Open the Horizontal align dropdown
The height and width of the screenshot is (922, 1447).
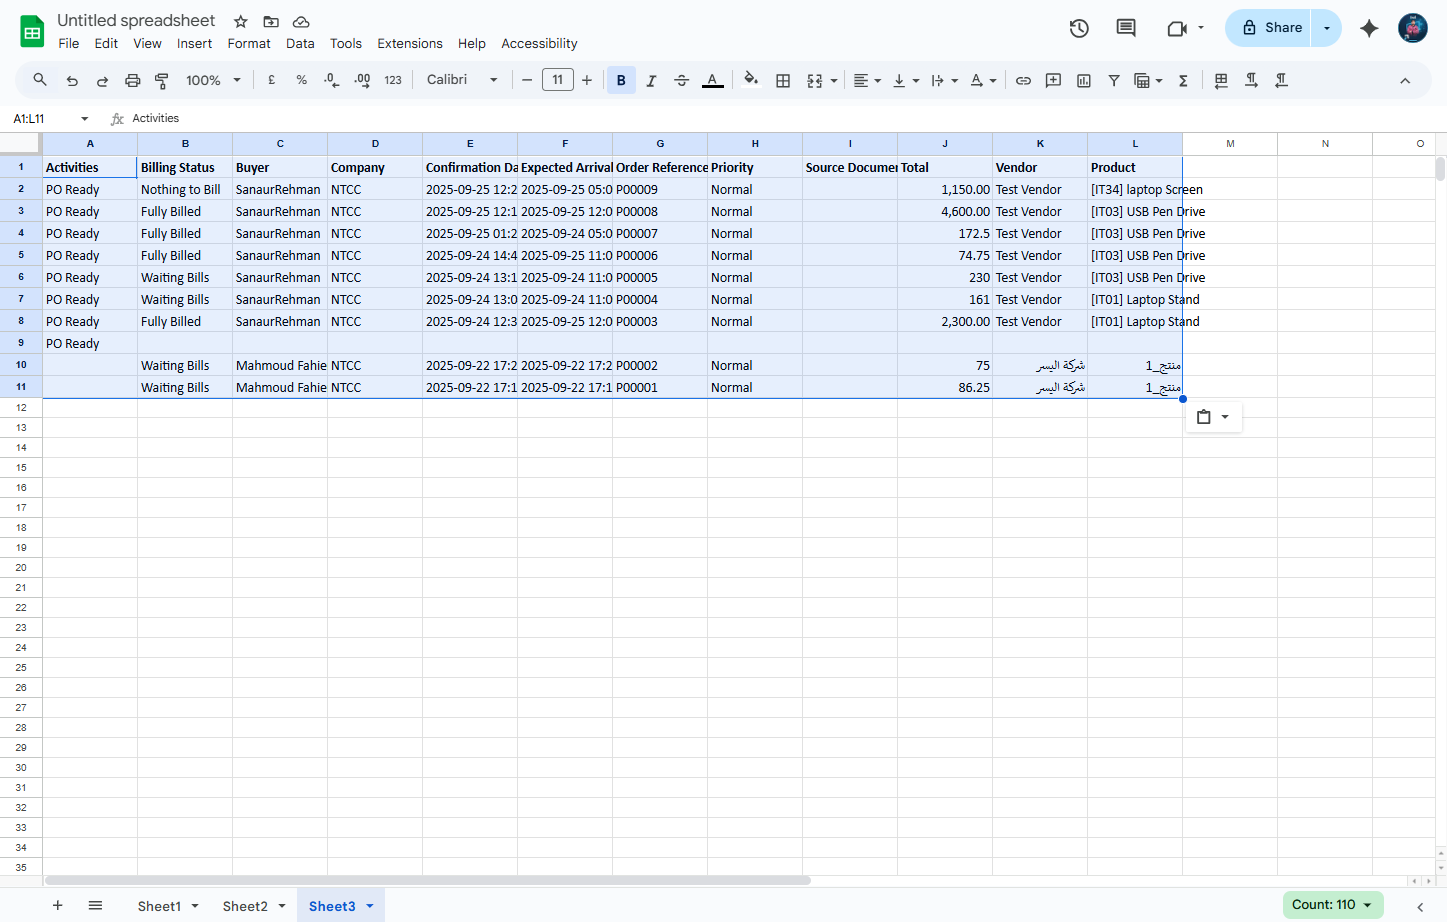pyautogui.click(x=867, y=81)
